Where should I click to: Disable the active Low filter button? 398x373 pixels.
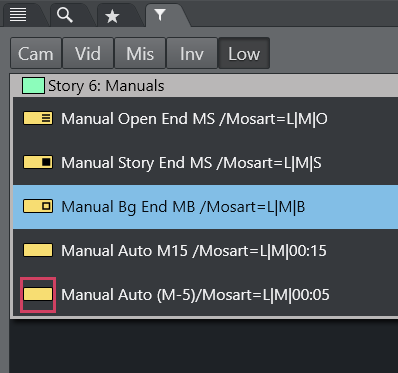[x=244, y=53]
